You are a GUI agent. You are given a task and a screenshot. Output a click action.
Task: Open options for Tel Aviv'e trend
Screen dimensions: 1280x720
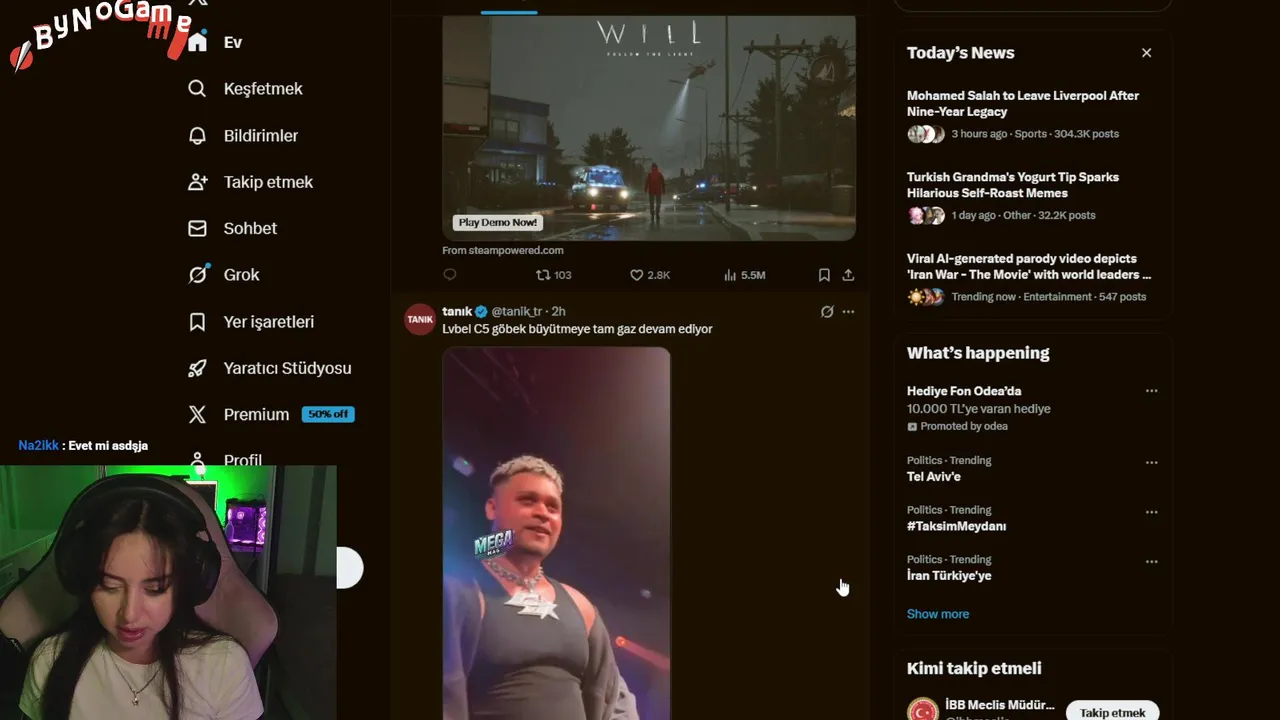1151,462
